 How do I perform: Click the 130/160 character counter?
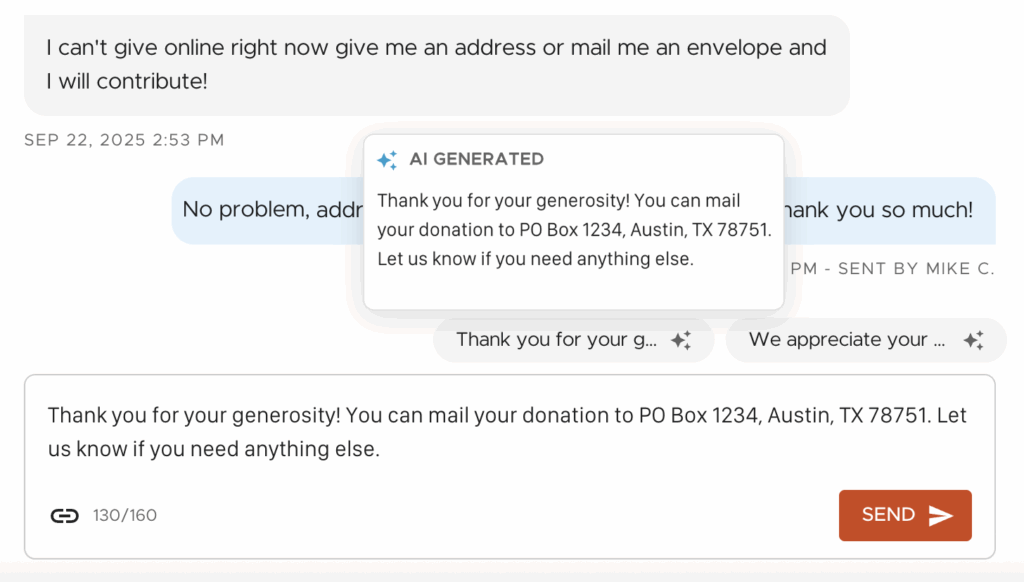(125, 516)
